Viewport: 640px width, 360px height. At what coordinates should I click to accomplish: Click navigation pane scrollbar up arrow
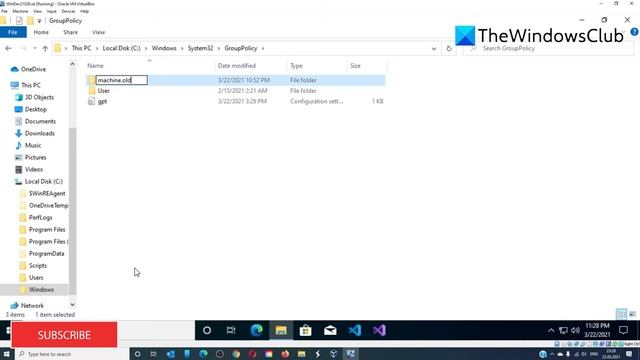(x=72, y=64)
